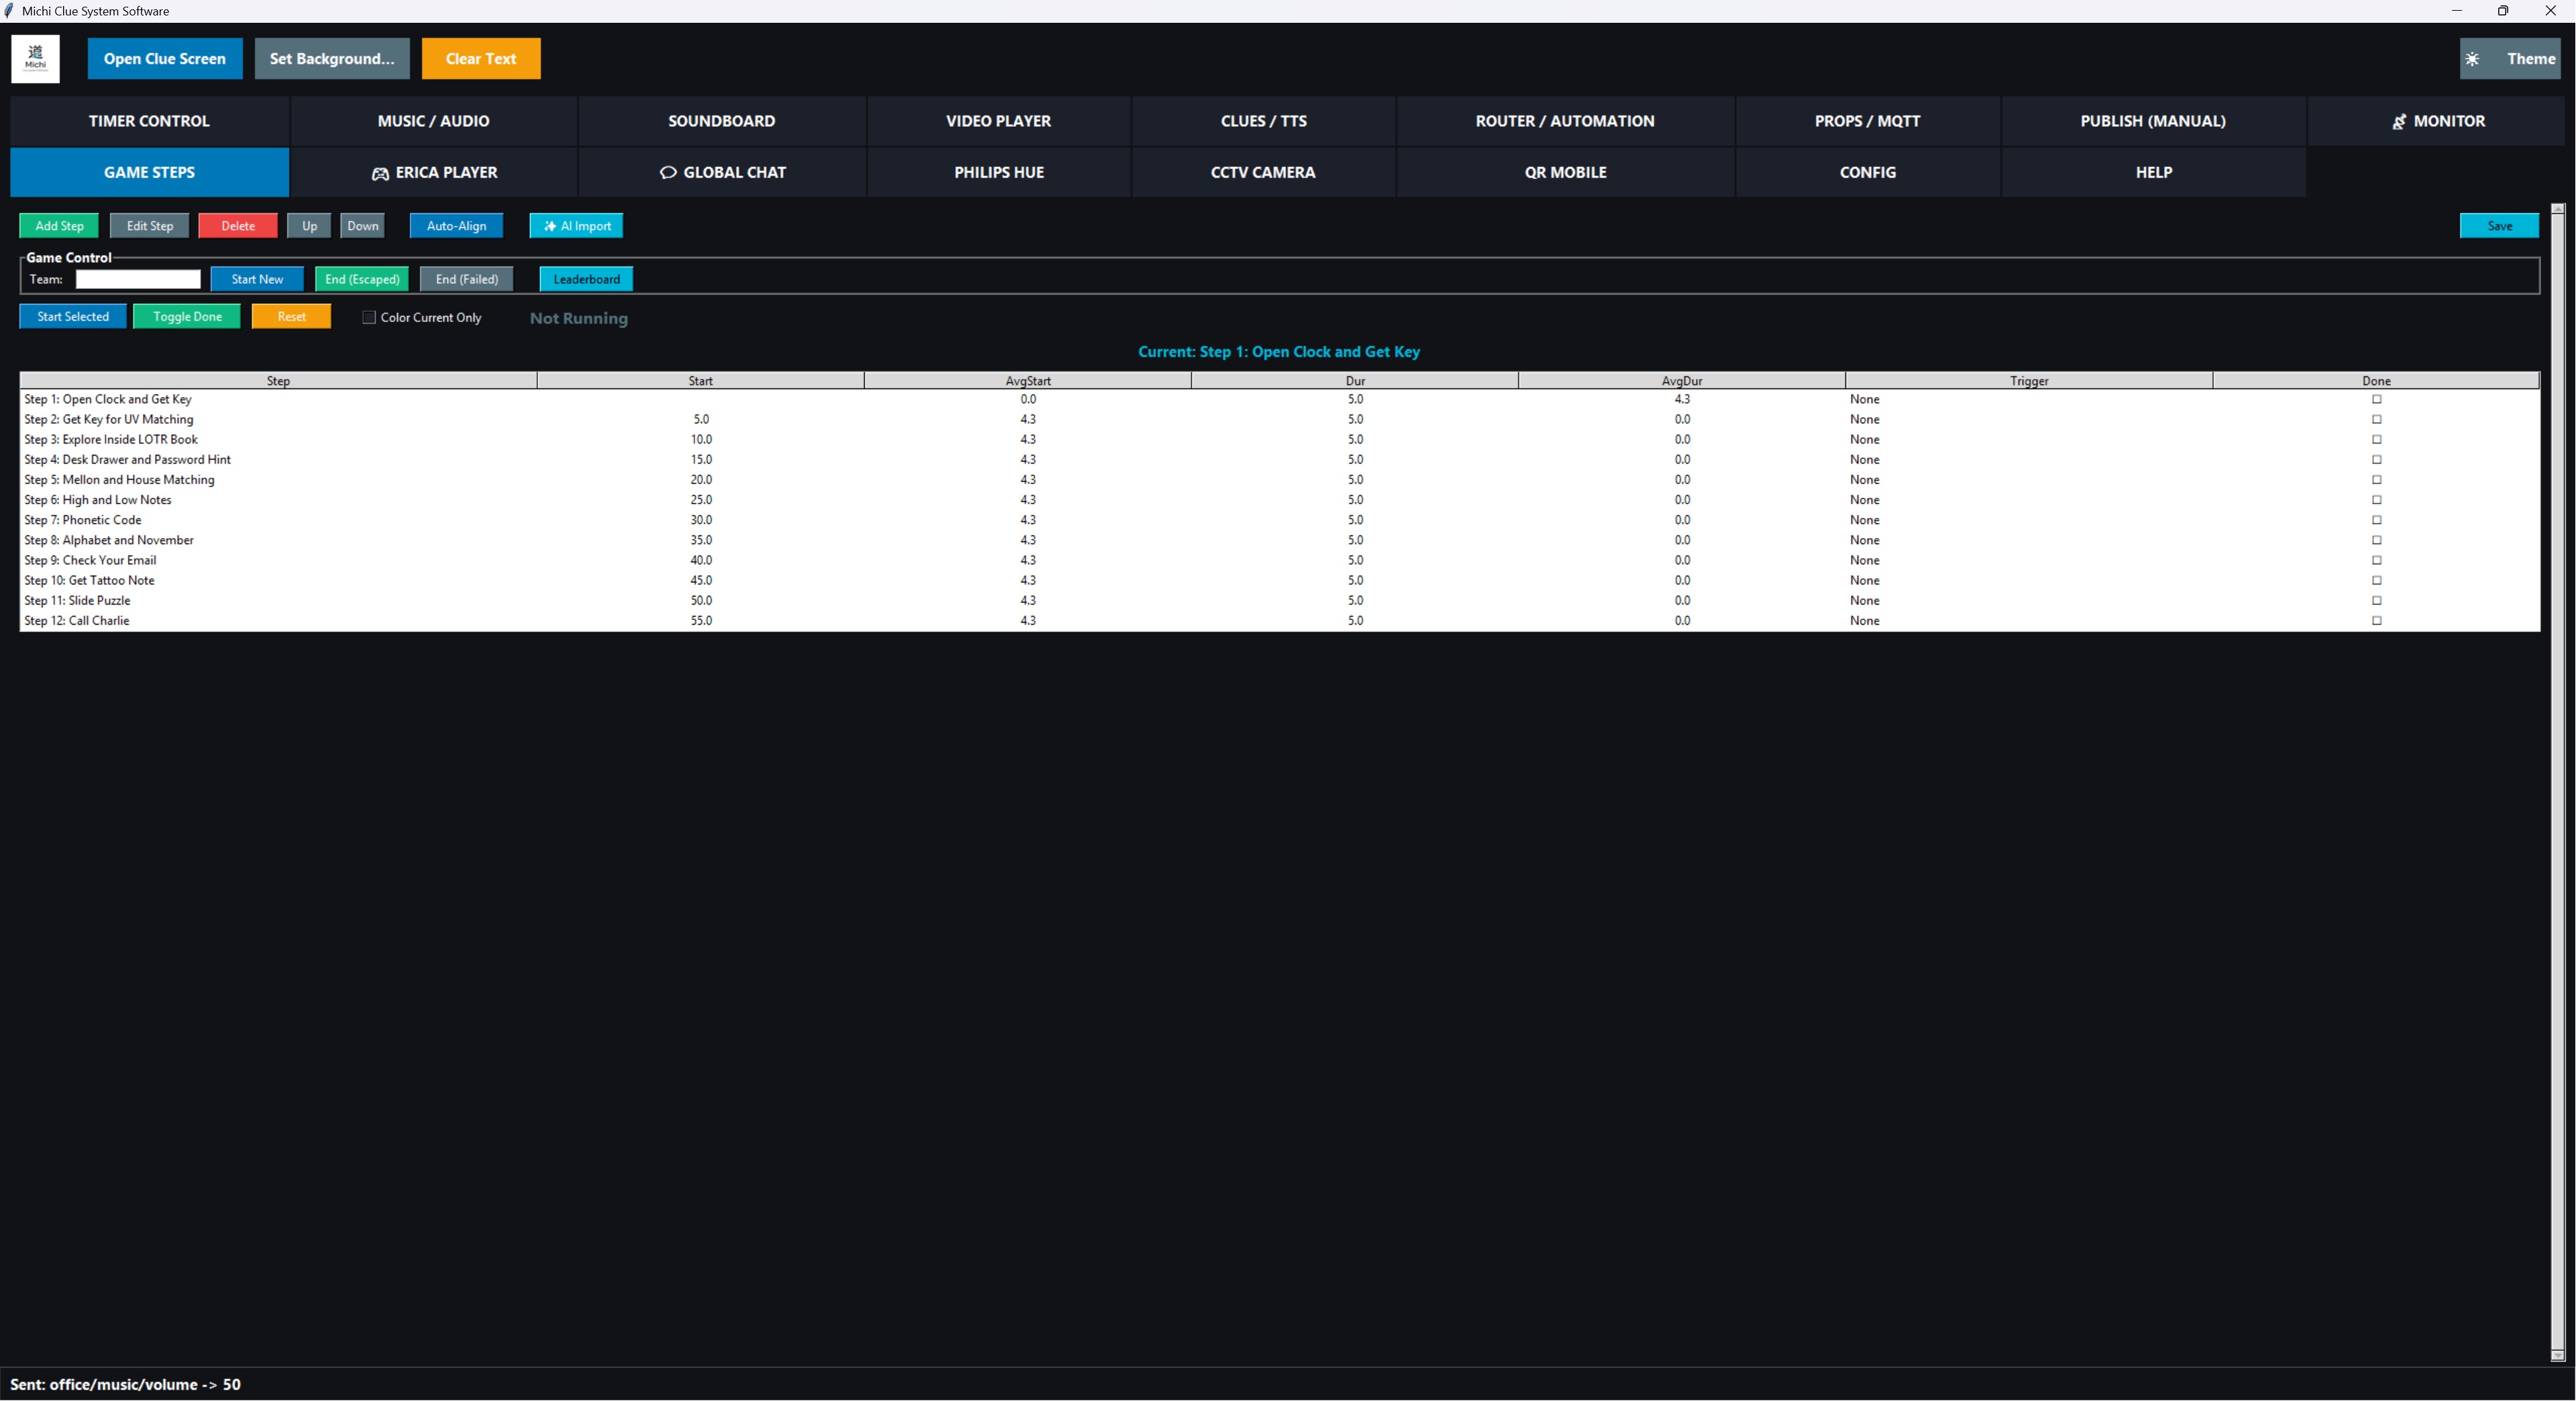Select the Step 7: Phonetic Code row
The width and height of the screenshot is (2576, 1401).
click(x=280, y=519)
